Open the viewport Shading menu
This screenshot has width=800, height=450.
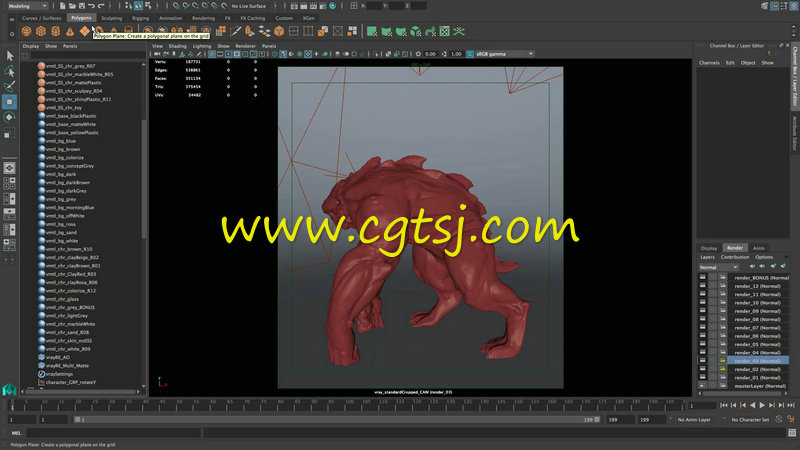click(178, 46)
